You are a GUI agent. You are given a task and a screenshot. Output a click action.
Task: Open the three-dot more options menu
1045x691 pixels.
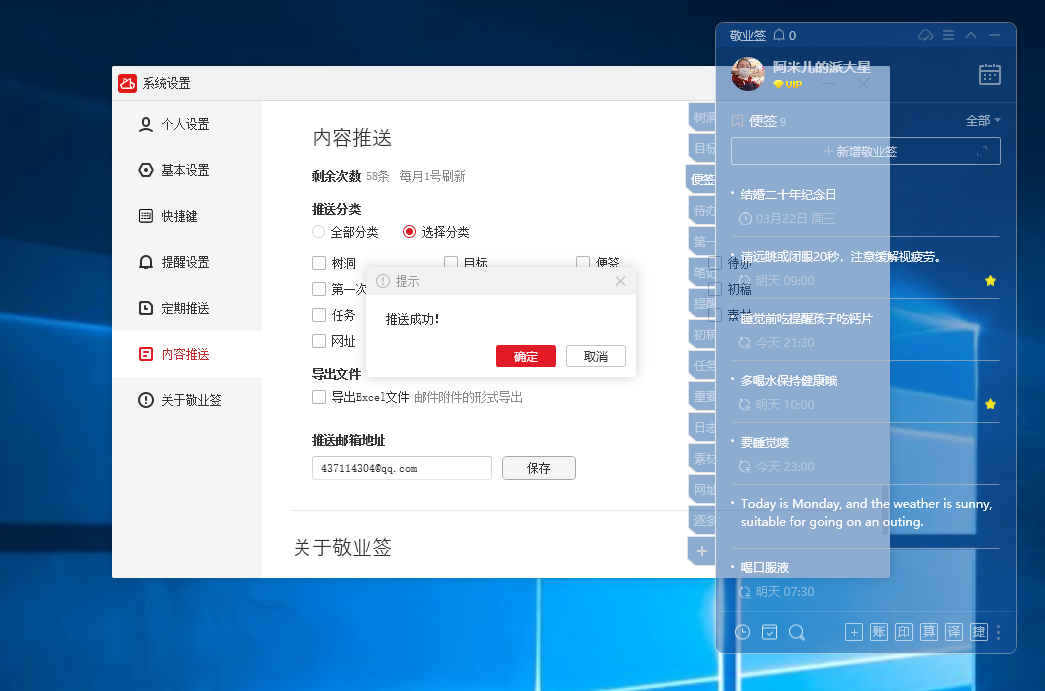coord(998,632)
